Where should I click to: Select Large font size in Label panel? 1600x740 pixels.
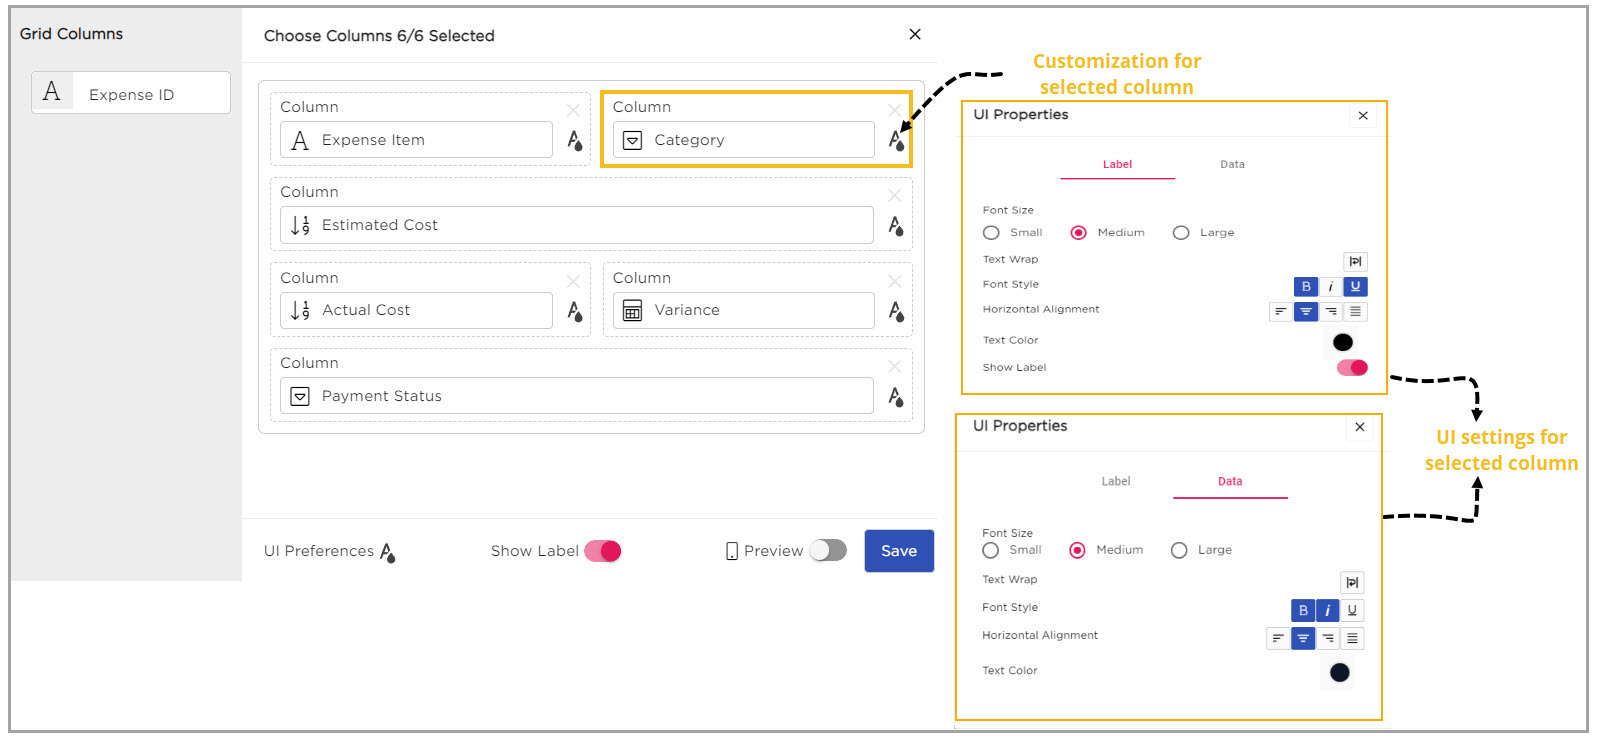tap(1181, 233)
